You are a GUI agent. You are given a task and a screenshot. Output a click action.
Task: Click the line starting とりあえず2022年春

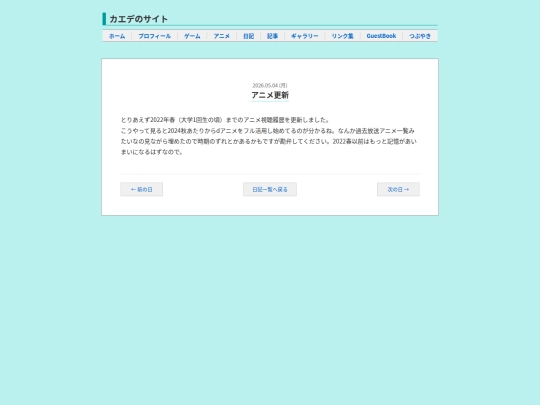(x=226, y=120)
